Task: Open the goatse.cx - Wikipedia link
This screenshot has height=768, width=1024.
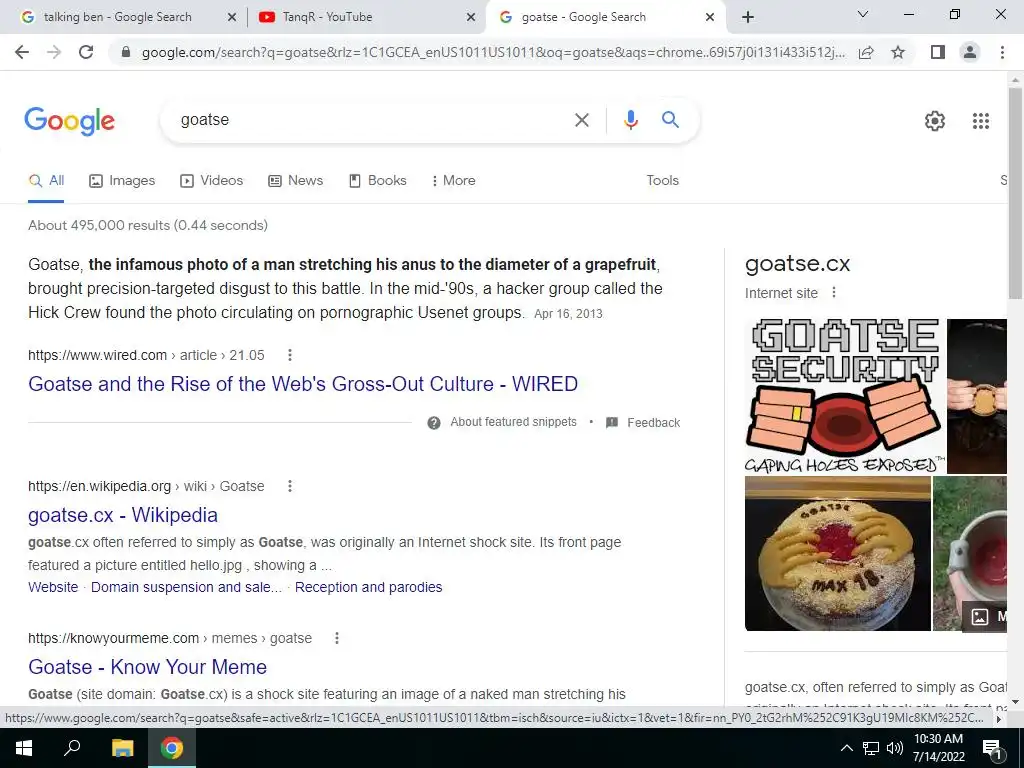Action: [123, 515]
